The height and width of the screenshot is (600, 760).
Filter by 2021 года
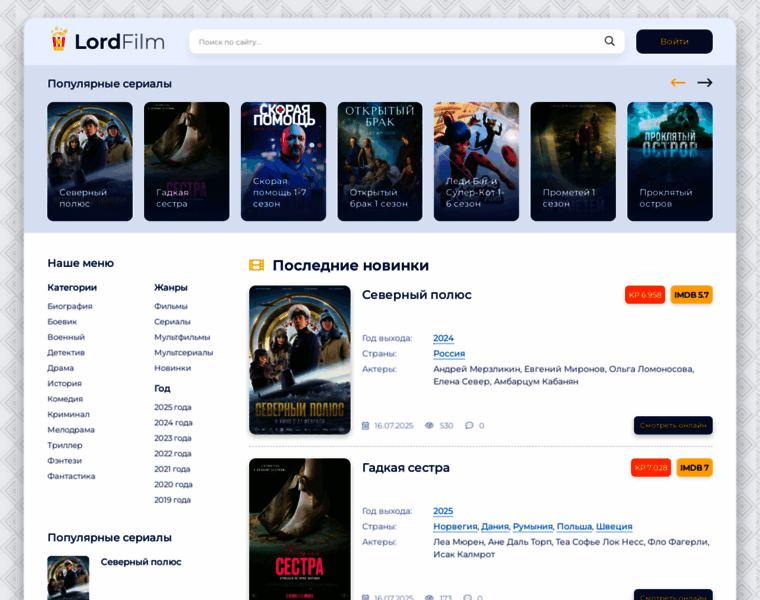pyautogui.click(x=172, y=469)
